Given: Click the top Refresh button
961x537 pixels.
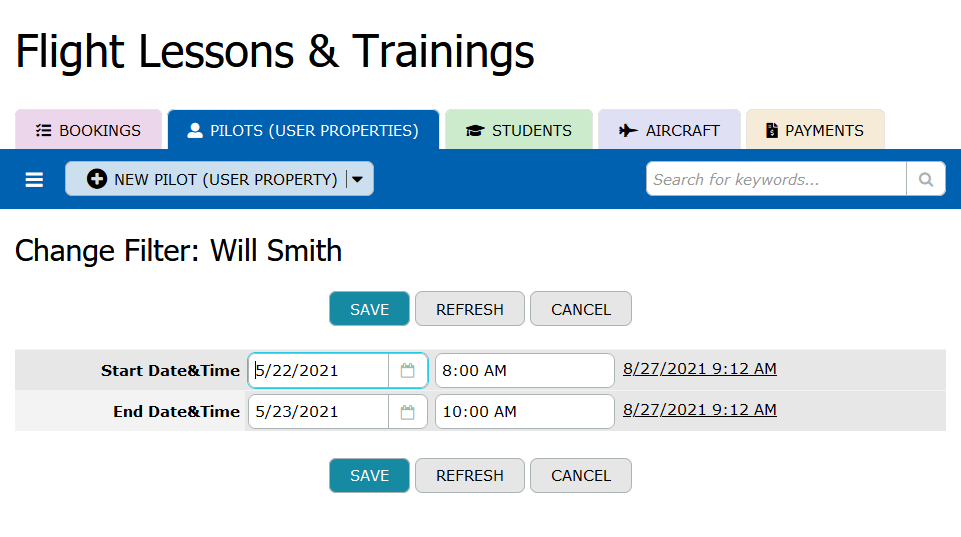Looking at the screenshot, I should pos(470,309).
